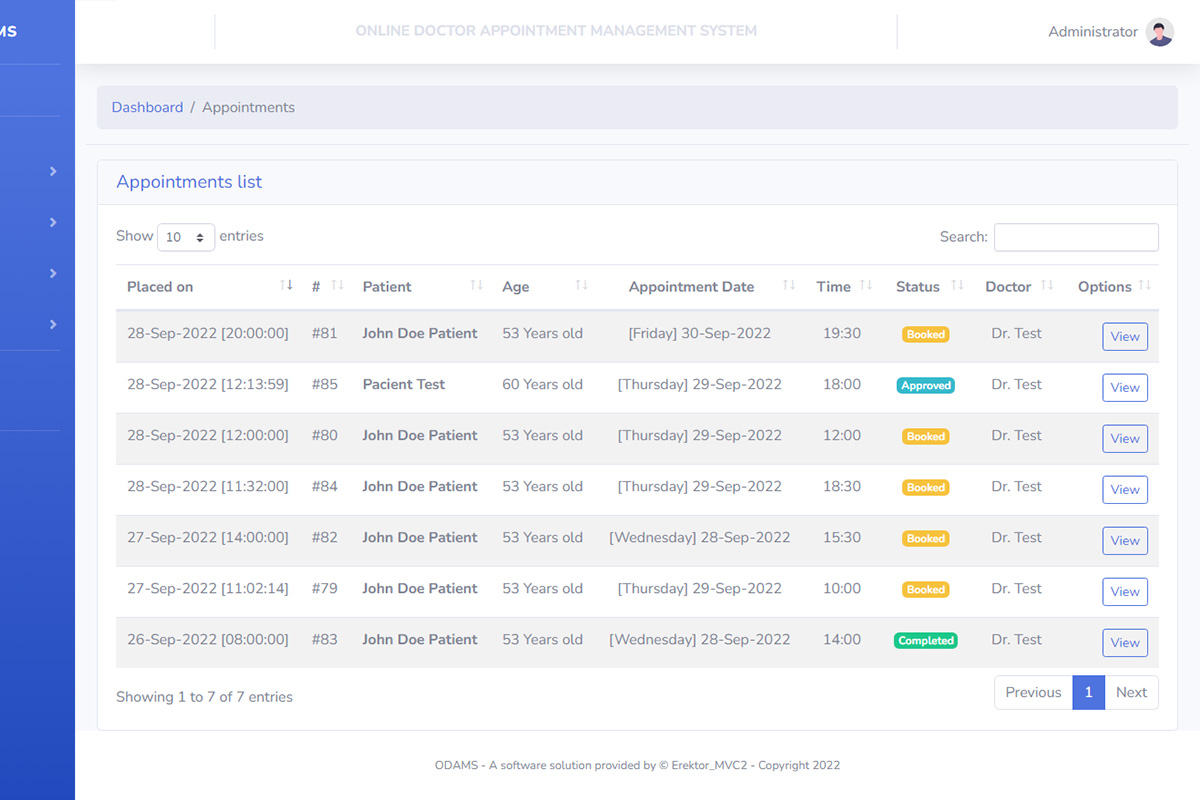Sort by appointment number column arrows

tap(337, 286)
